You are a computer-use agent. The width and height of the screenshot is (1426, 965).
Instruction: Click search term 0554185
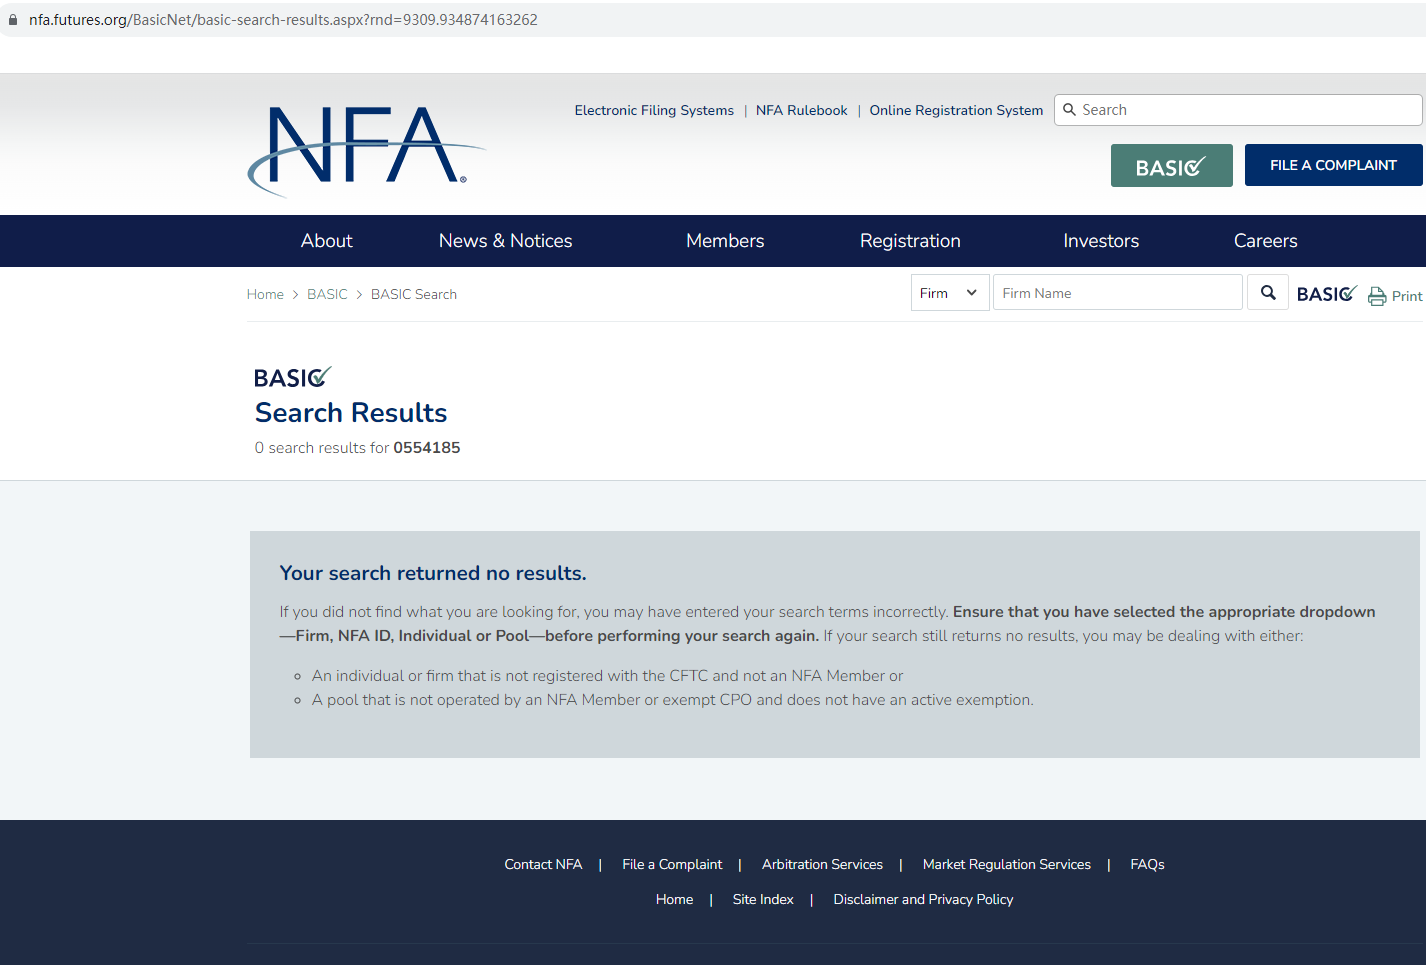427,448
